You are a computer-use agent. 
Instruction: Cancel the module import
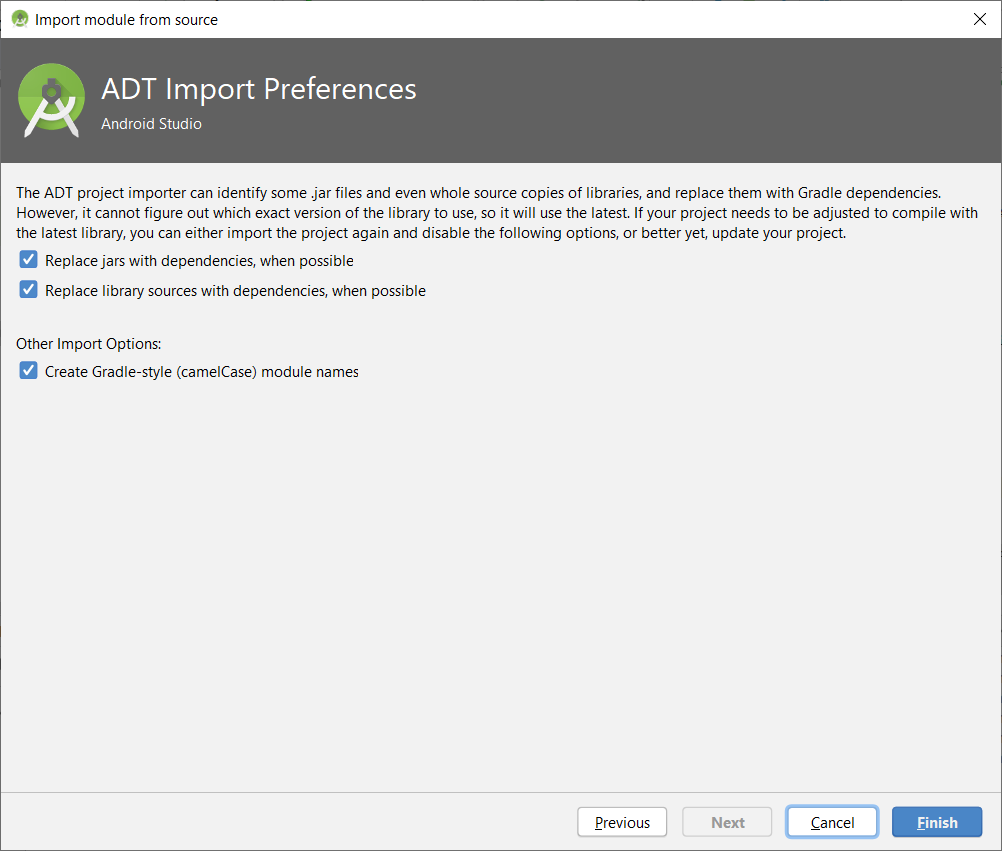(832, 822)
